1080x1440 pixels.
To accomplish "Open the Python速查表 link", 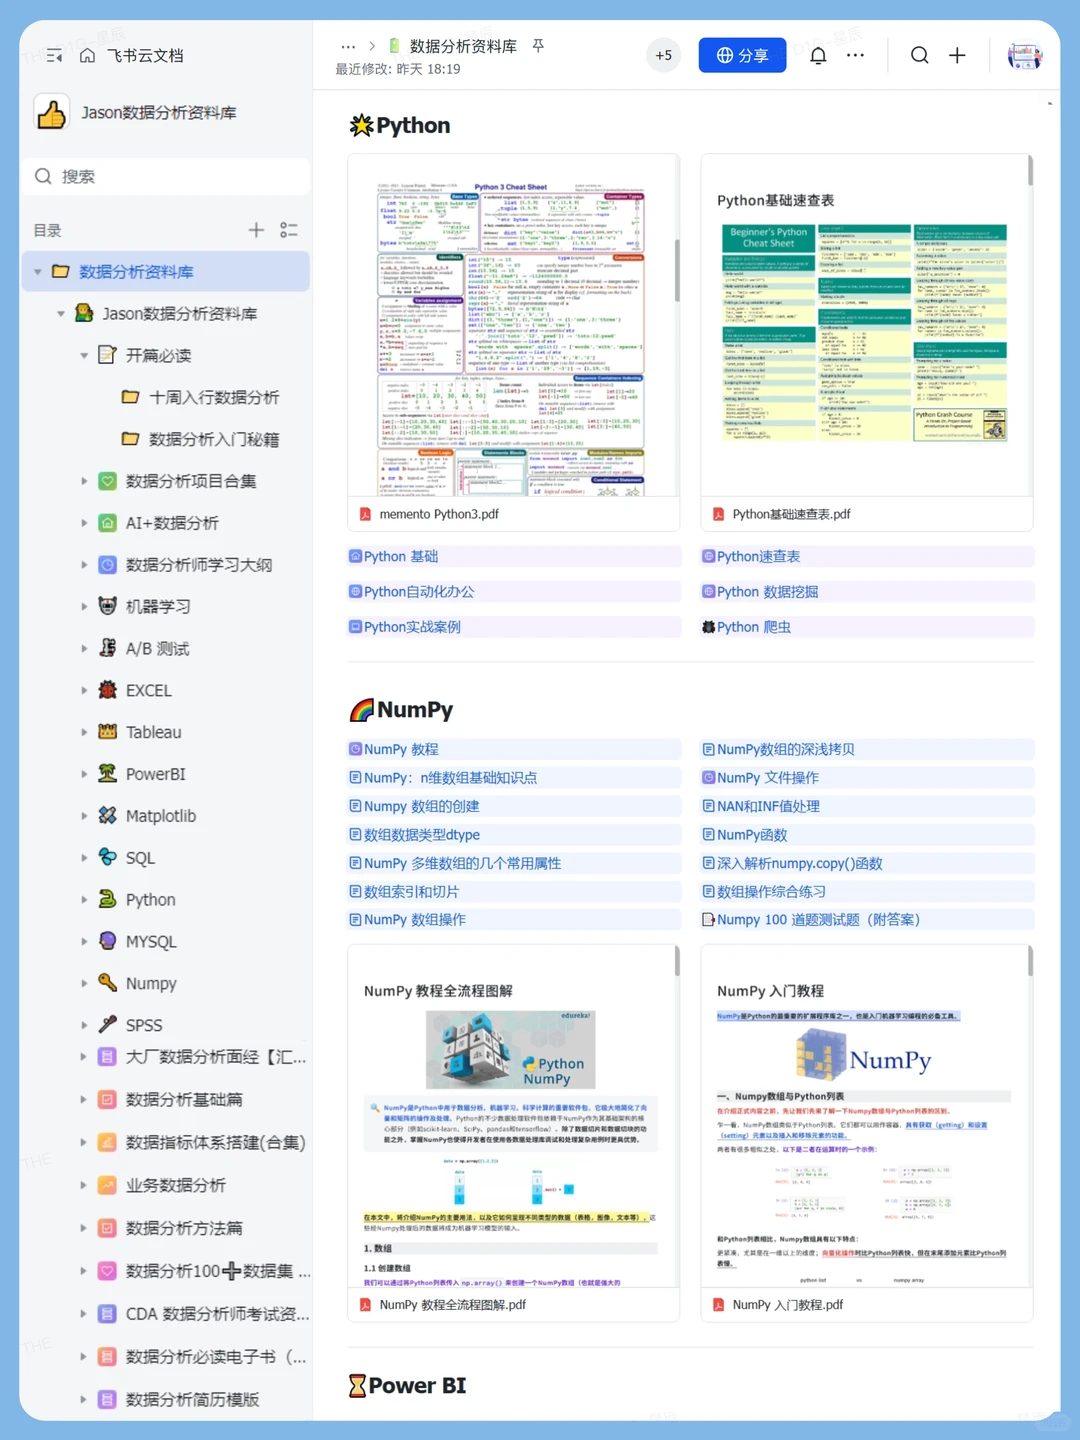I will [758, 556].
